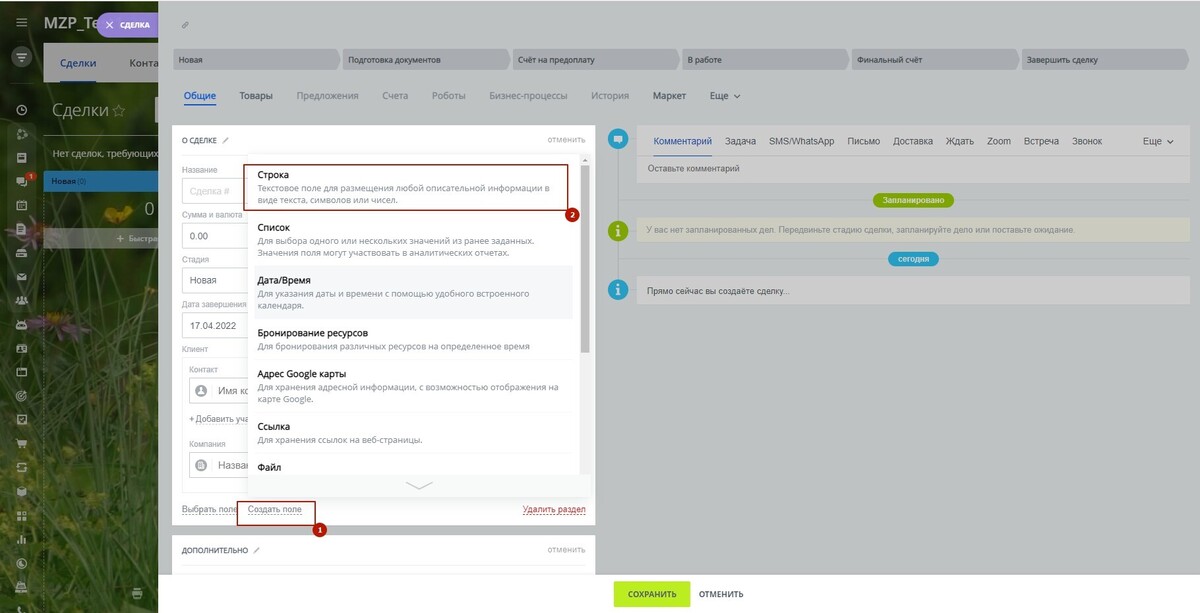Viewport: 1200px width, 613px height.
Task: Open the История tab
Action: [x=610, y=96]
